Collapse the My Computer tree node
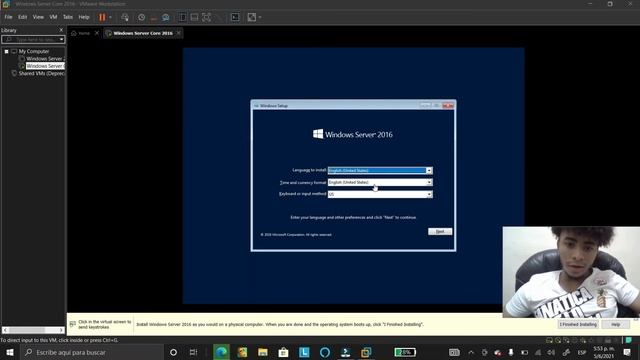 coord(7,51)
